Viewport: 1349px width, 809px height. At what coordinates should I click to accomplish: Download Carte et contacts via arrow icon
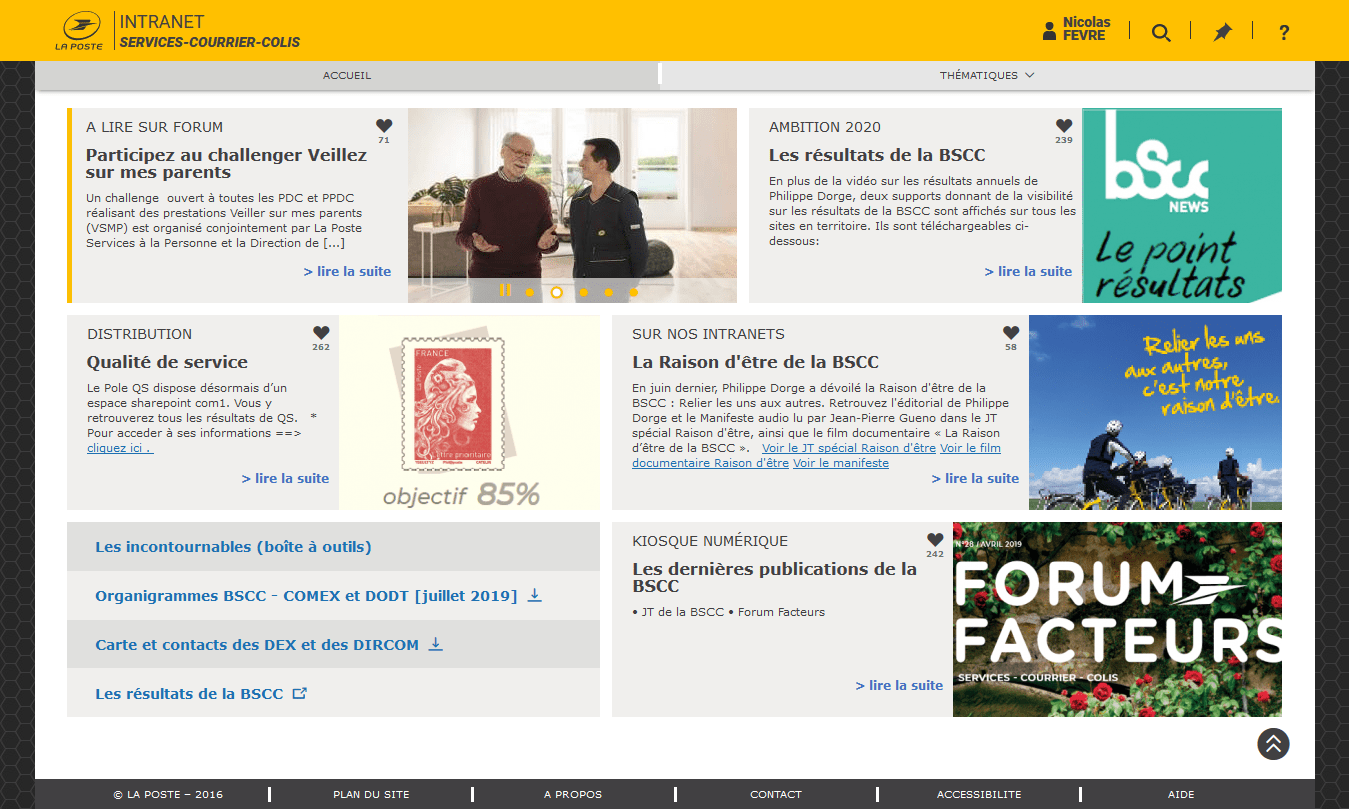click(x=436, y=644)
